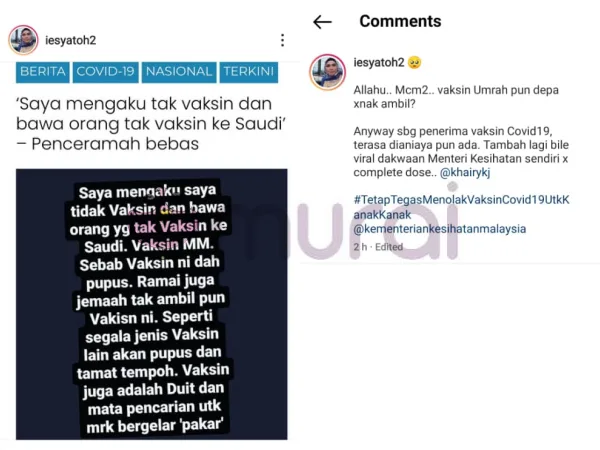Tap the back arrow beside Comments

click(x=322, y=22)
